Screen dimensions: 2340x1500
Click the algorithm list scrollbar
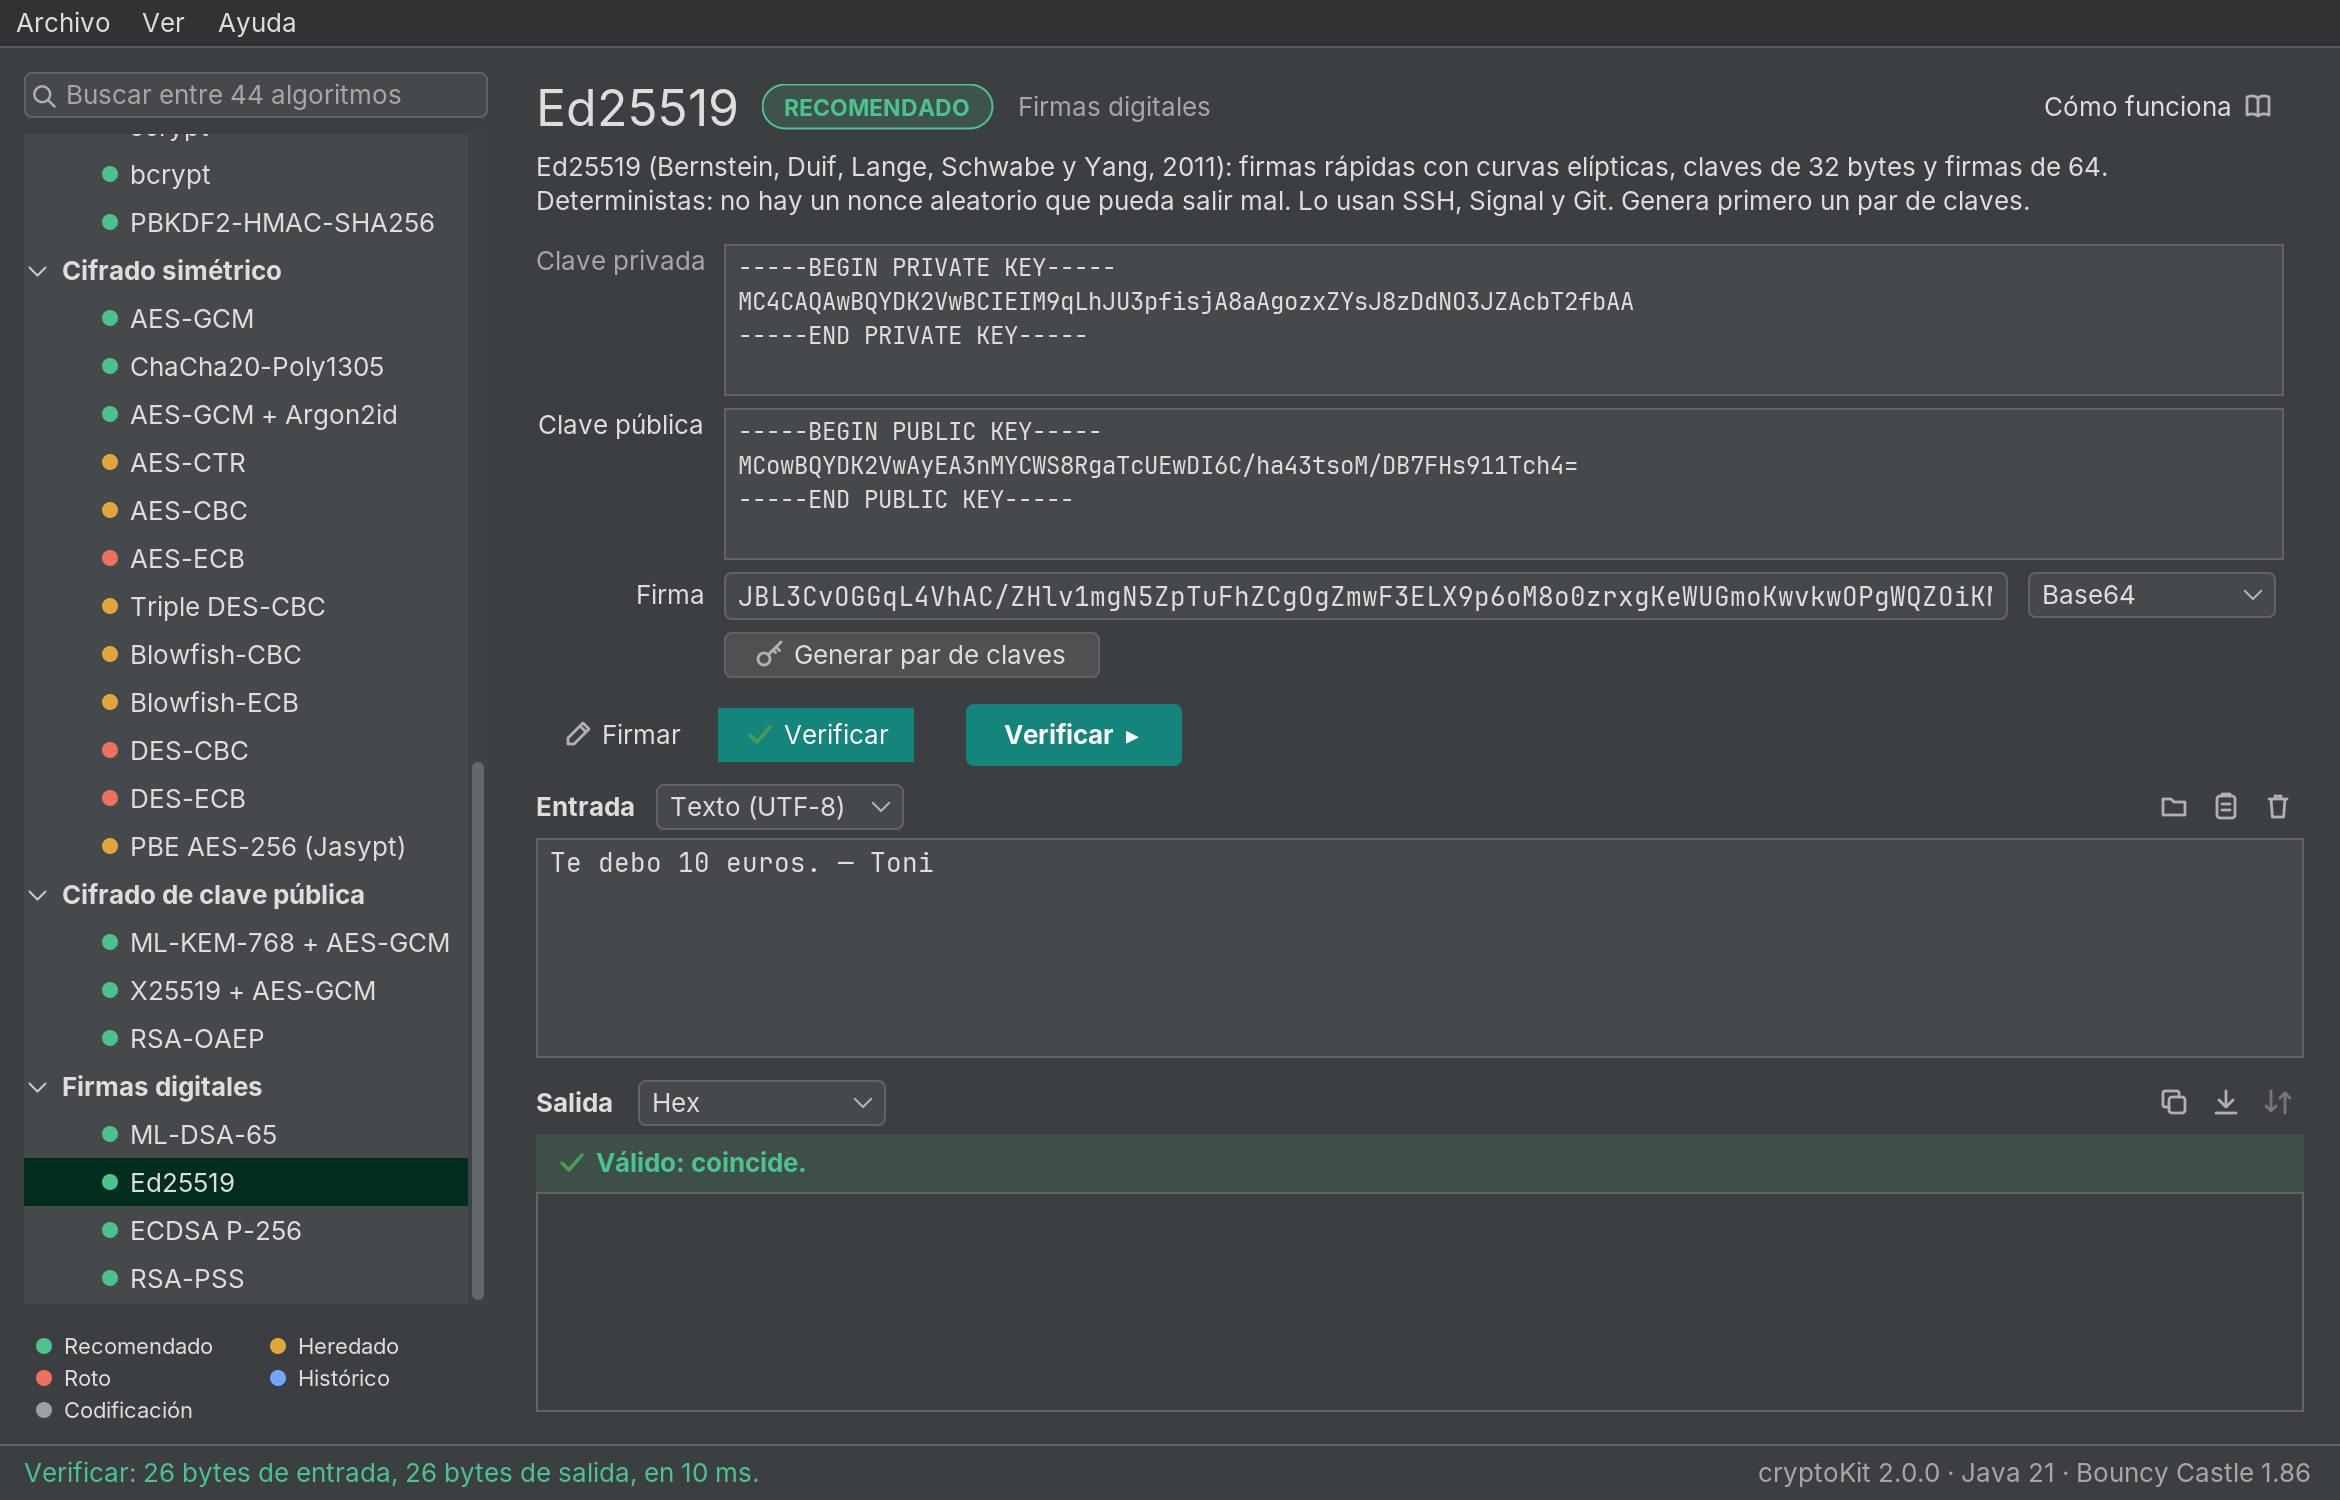(x=478, y=1030)
